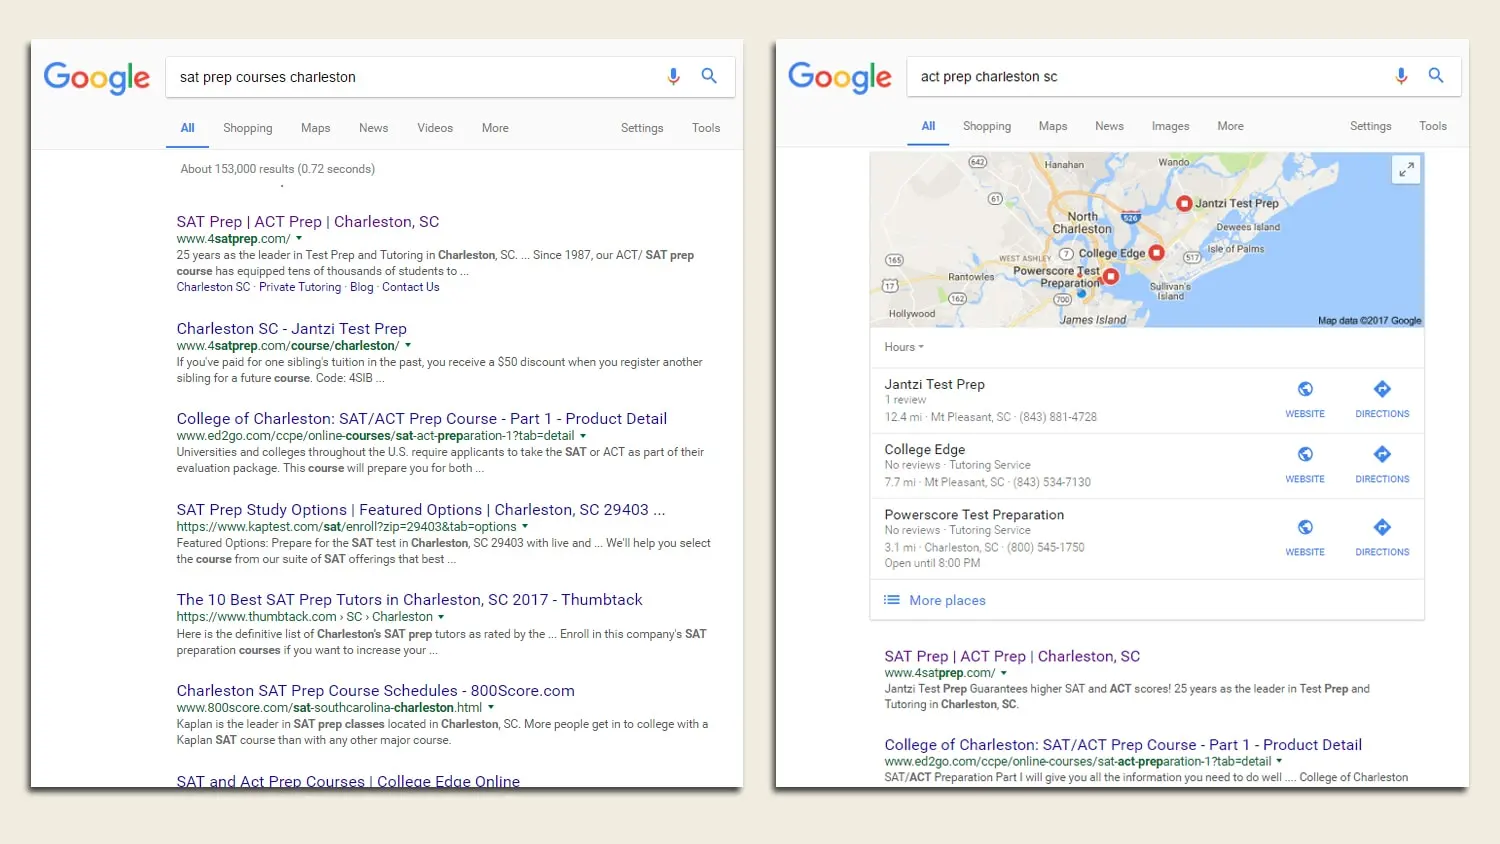Click the Powerscore Test Preparation map pin
The image size is (1500, 844).
click(x=1110, y=277)
